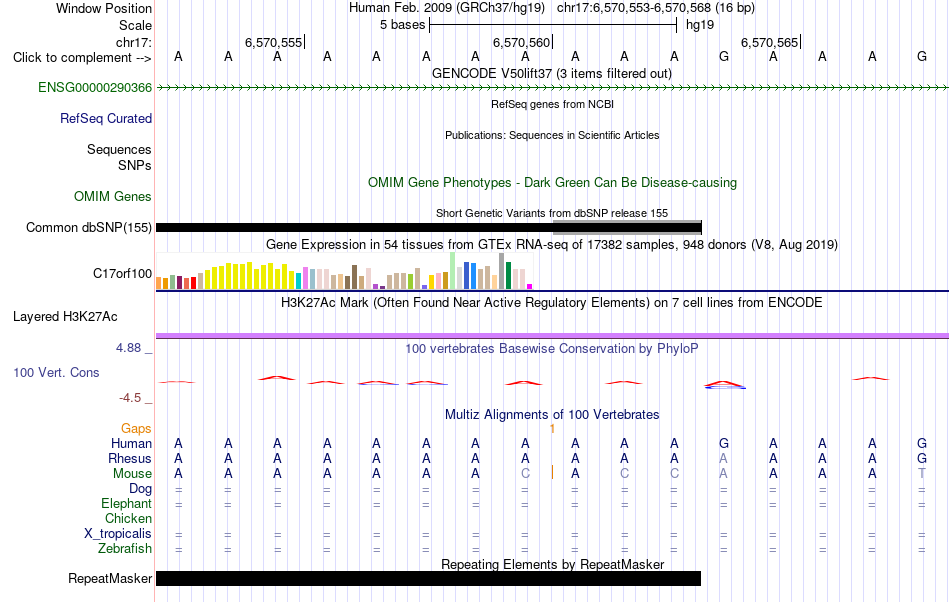Viewport: 950px width, 602px height.
Task: Click the GENCODE V50lift37 track title
Action: coord(552,74)
